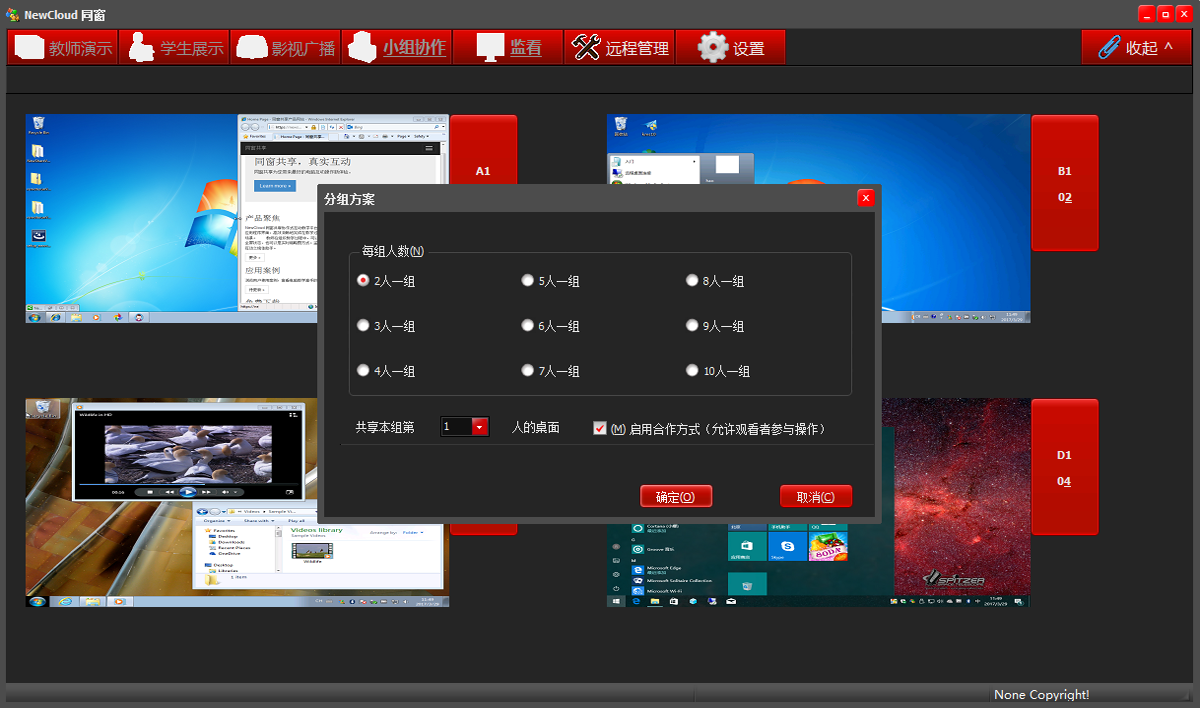Expand the 共享本组第 person number dropdown
This screenshot has height=708, width=1200.
click(480, 427)
